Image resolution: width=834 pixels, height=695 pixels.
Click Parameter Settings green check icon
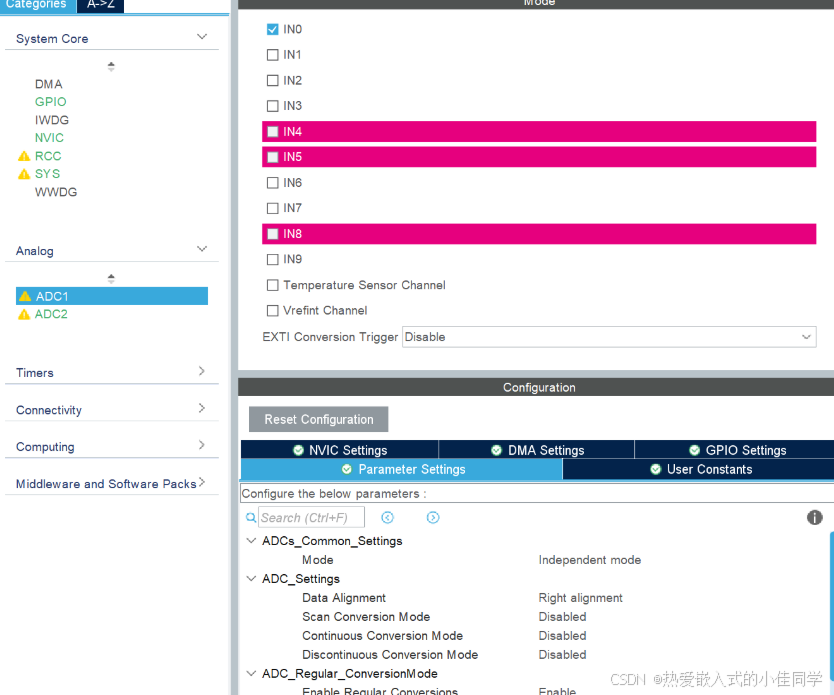pos(347,469)
